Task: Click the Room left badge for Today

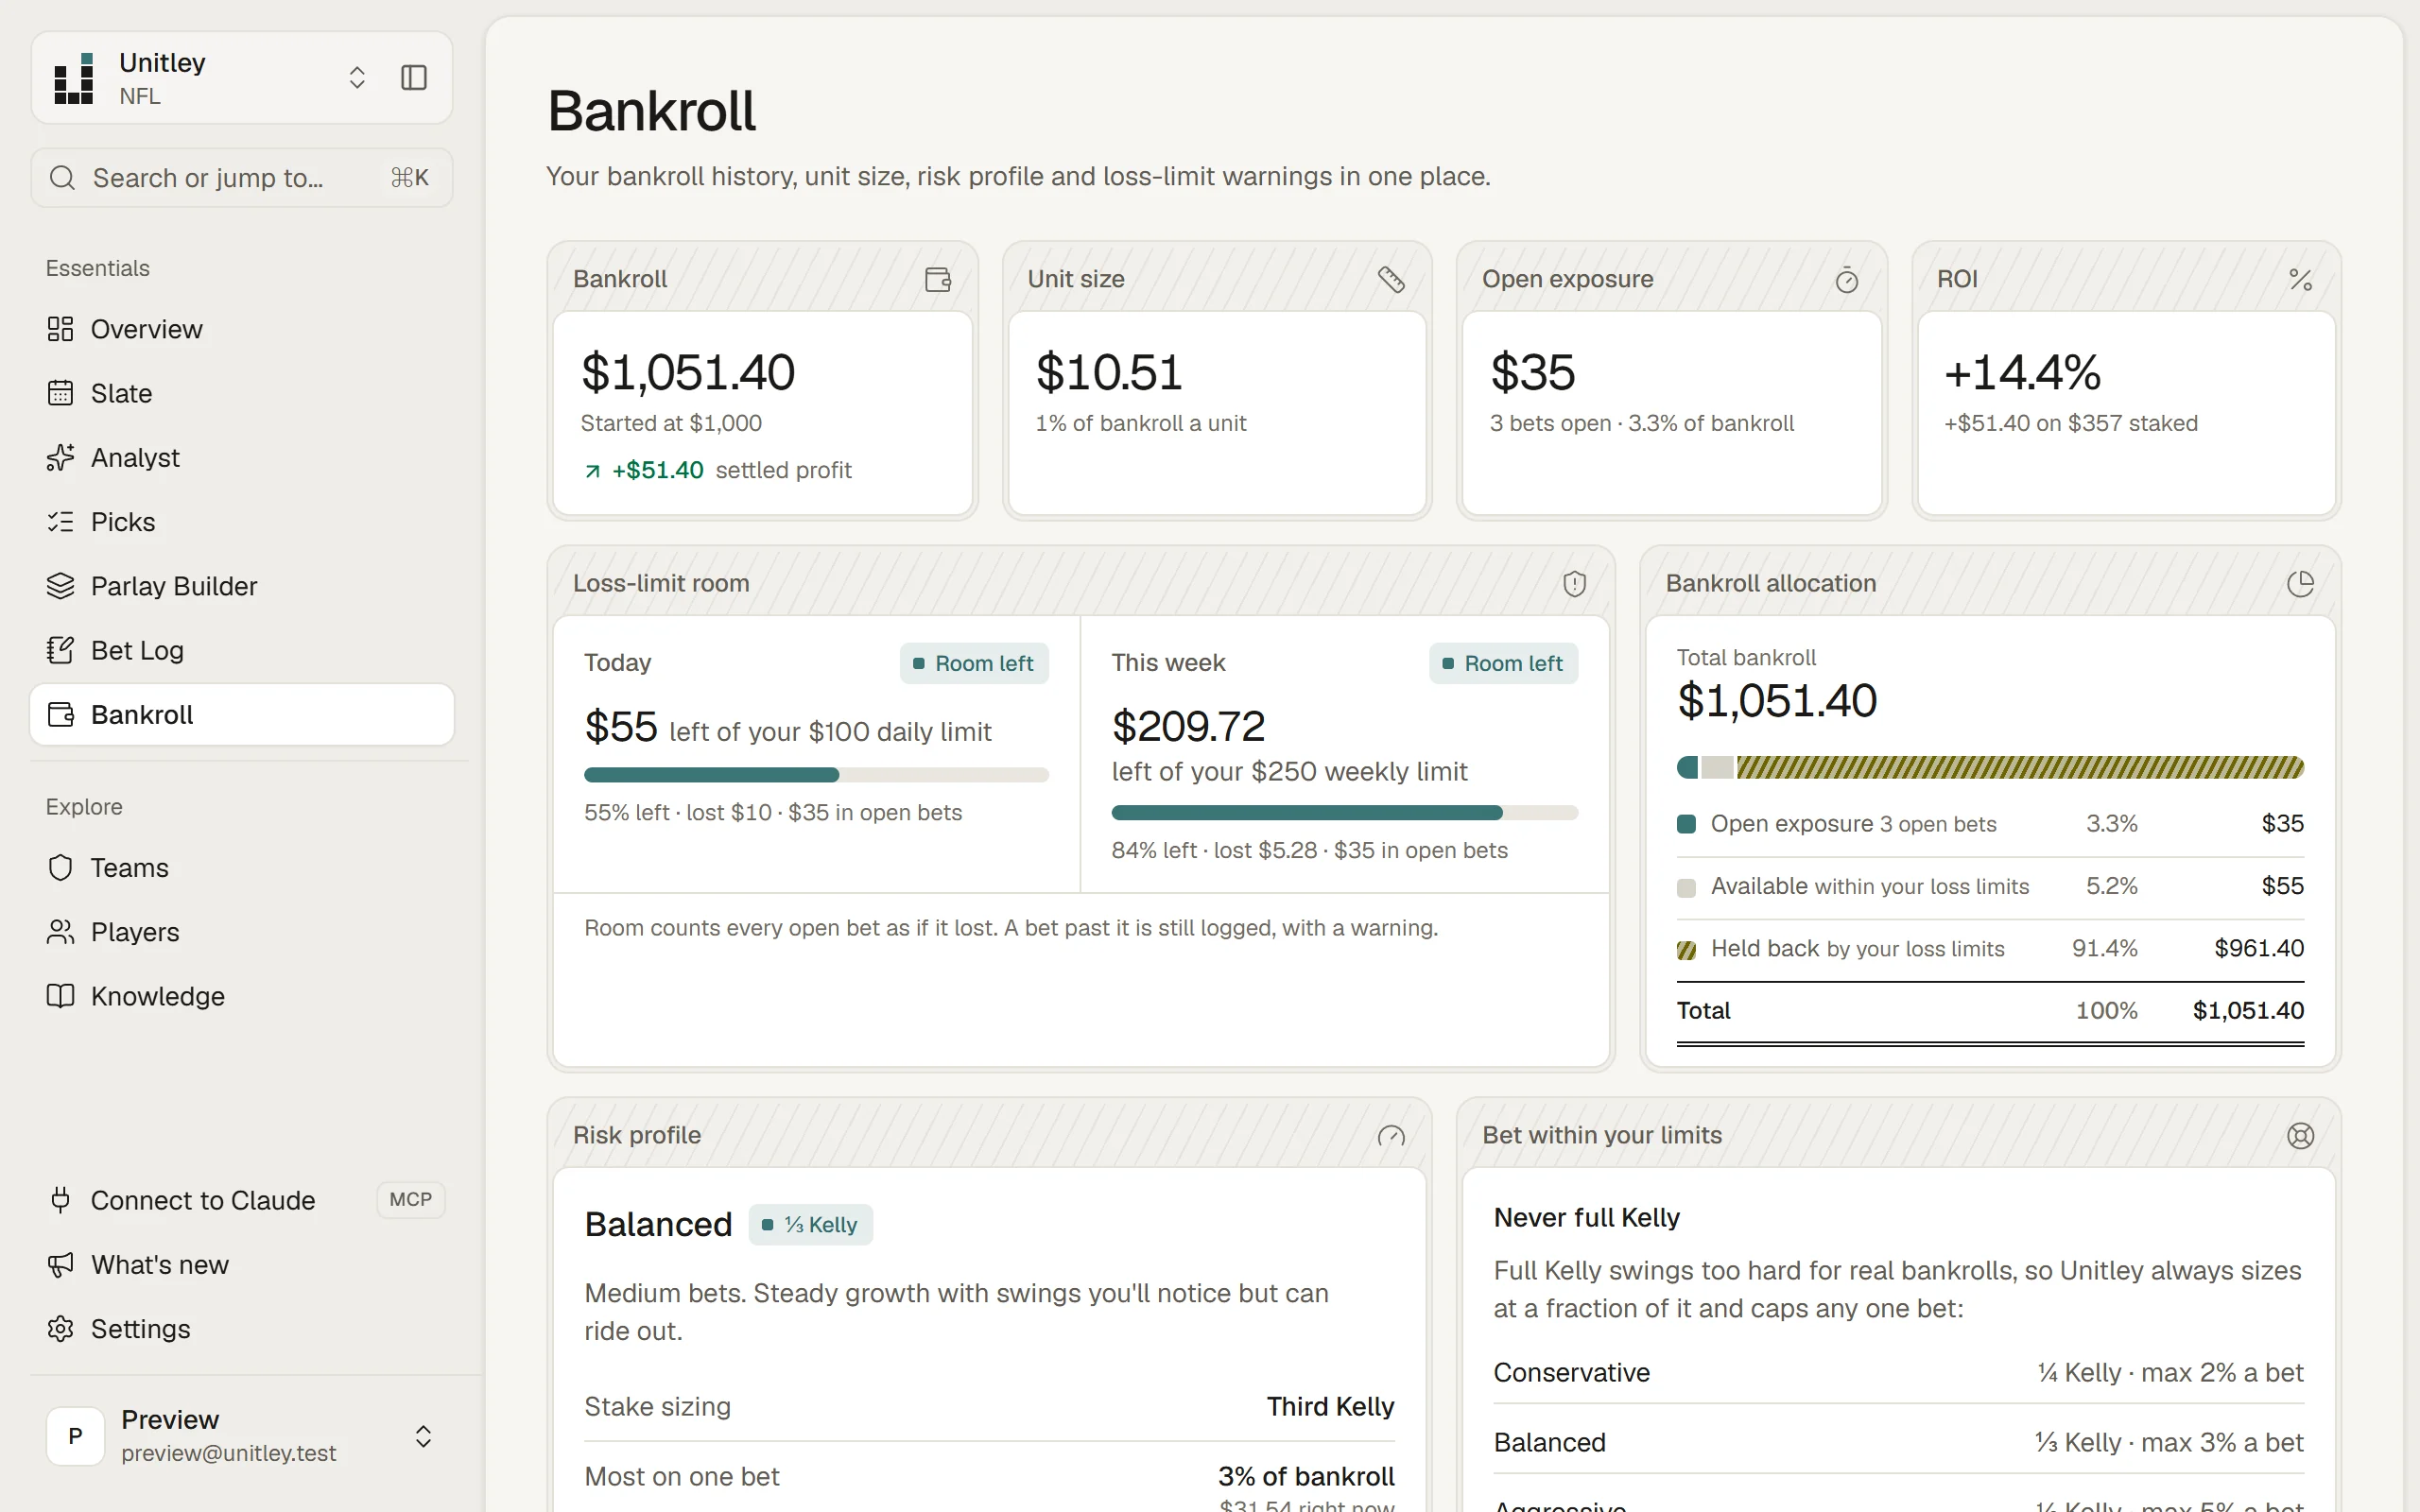Action: click(x=974, y=664)
